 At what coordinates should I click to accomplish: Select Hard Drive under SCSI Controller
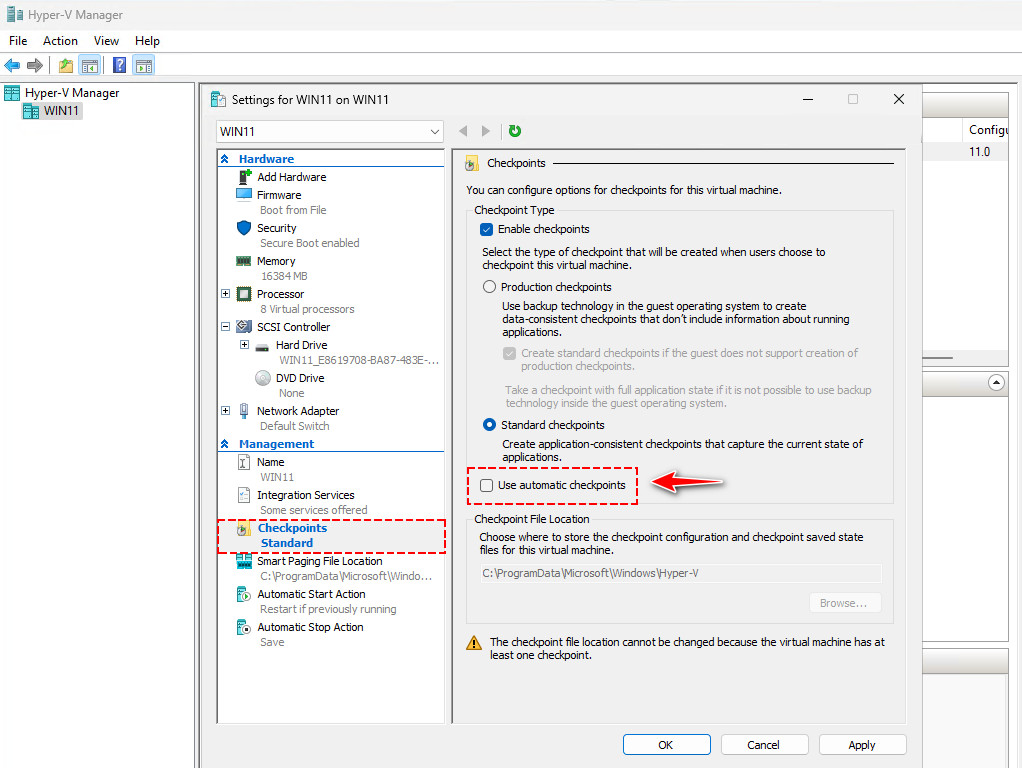(301, 345)
